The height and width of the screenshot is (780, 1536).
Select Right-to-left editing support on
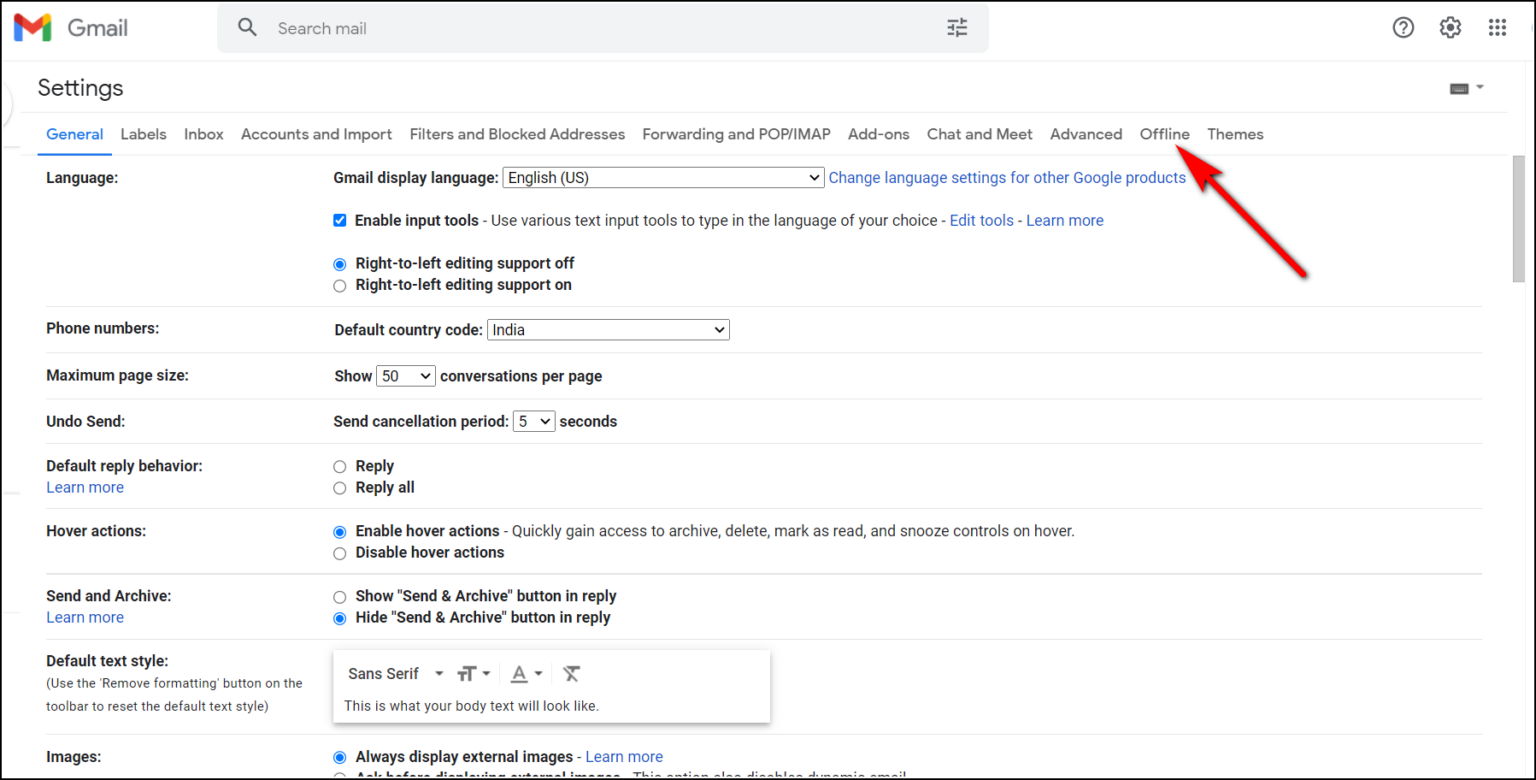[340, 285]
